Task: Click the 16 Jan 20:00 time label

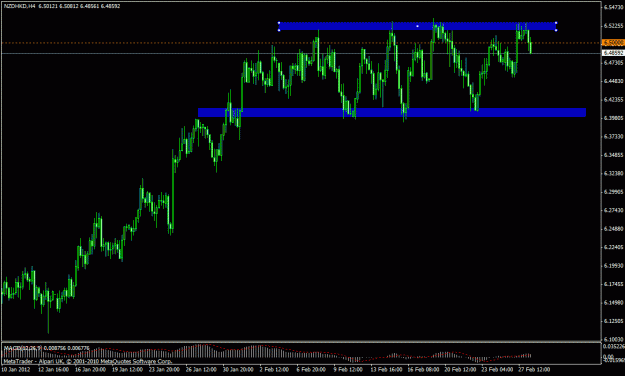Action: 90,370
